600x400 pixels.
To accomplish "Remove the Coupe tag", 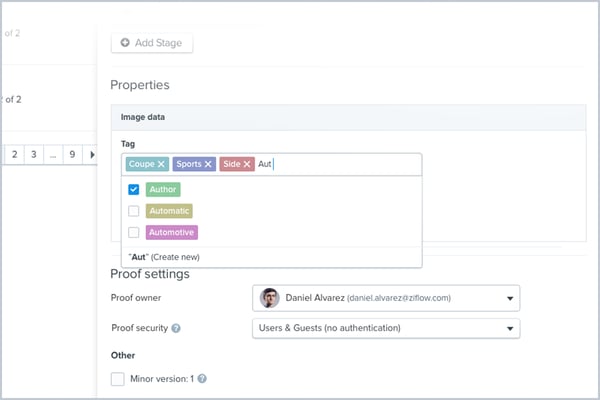I will tap(161, 164).
